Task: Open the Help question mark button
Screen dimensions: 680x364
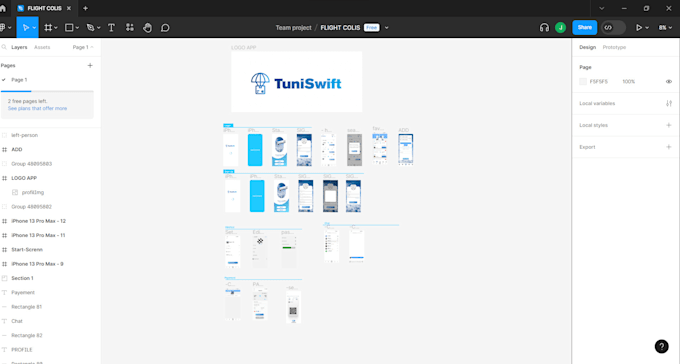Action: tap(661, 346)
